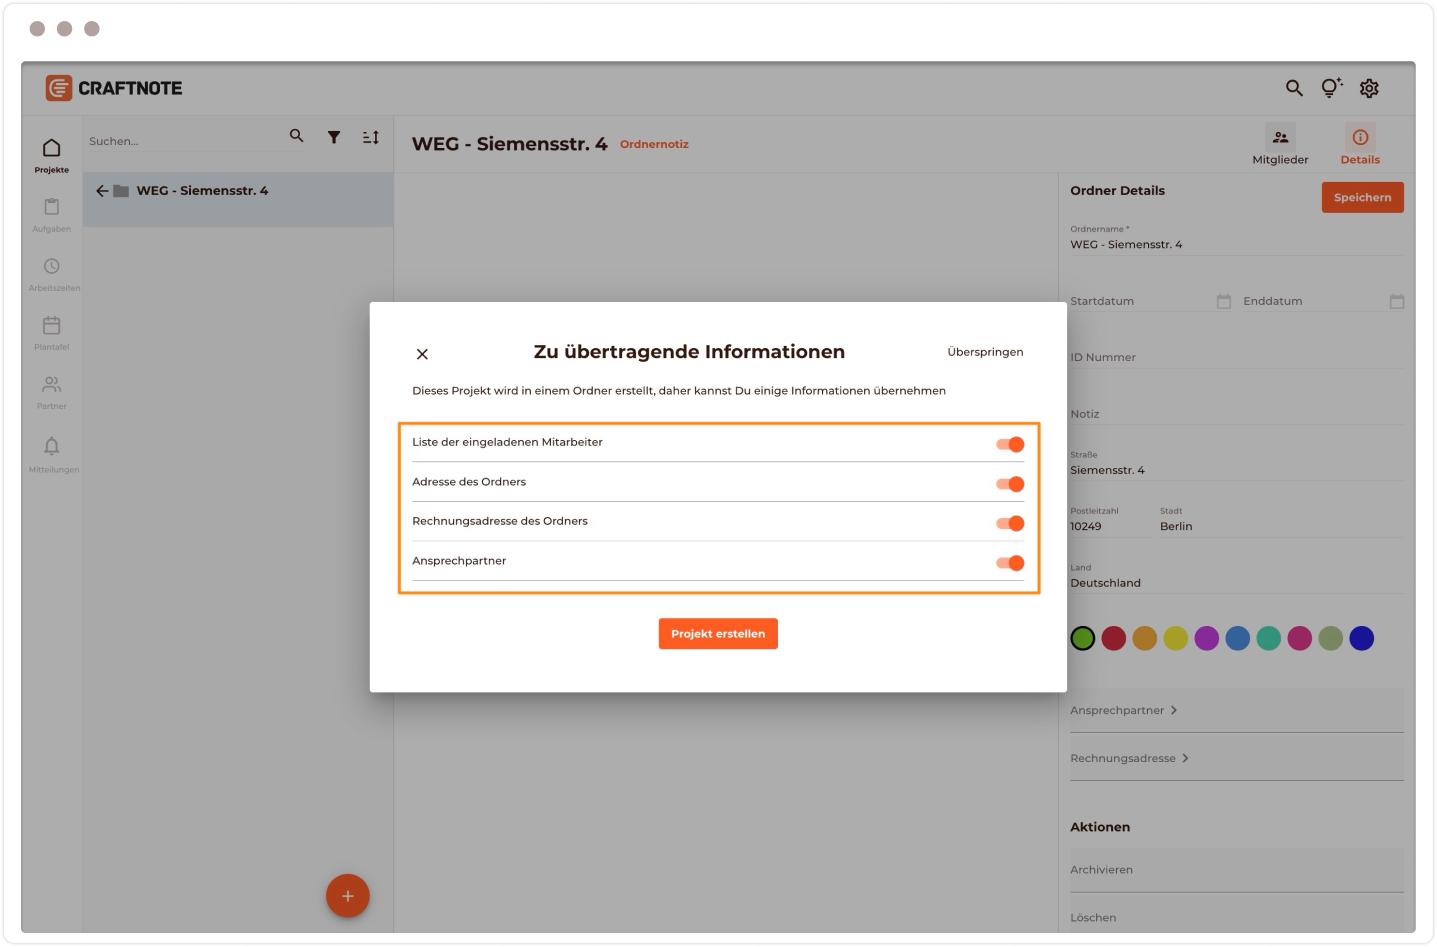Disable the Adresse des Ordners toggle
1437x947 pixels.
pyautogui.click(x=1010, y=484)
